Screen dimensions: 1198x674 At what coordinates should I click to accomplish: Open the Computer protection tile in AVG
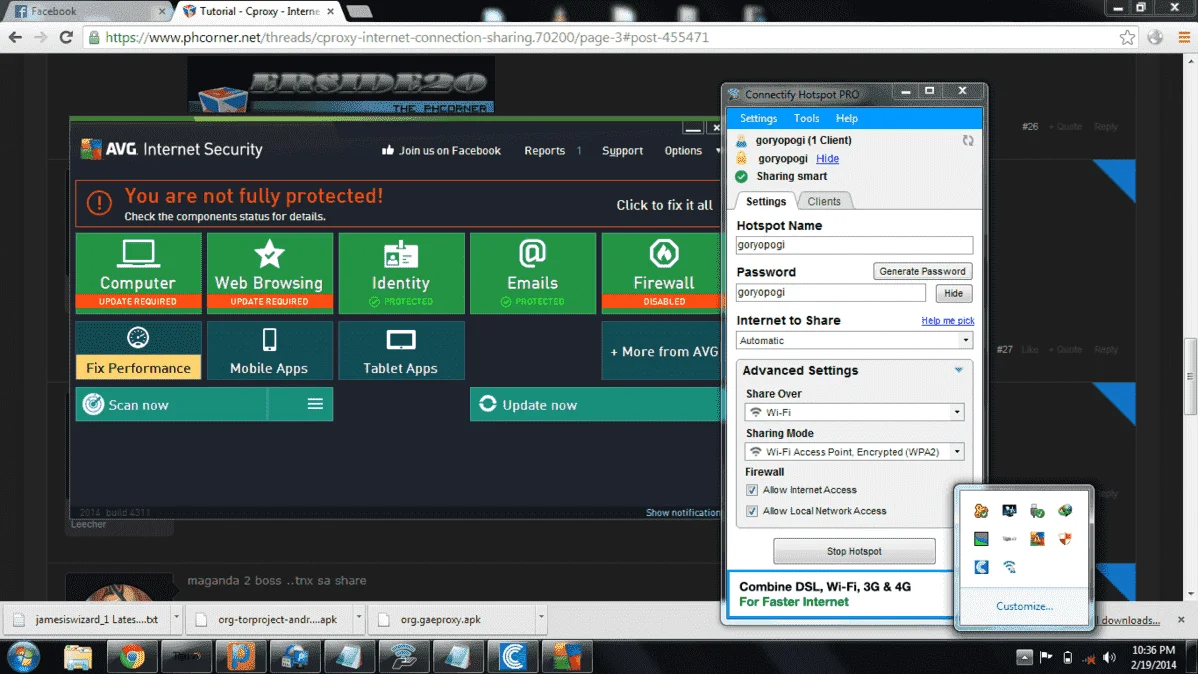138,273
